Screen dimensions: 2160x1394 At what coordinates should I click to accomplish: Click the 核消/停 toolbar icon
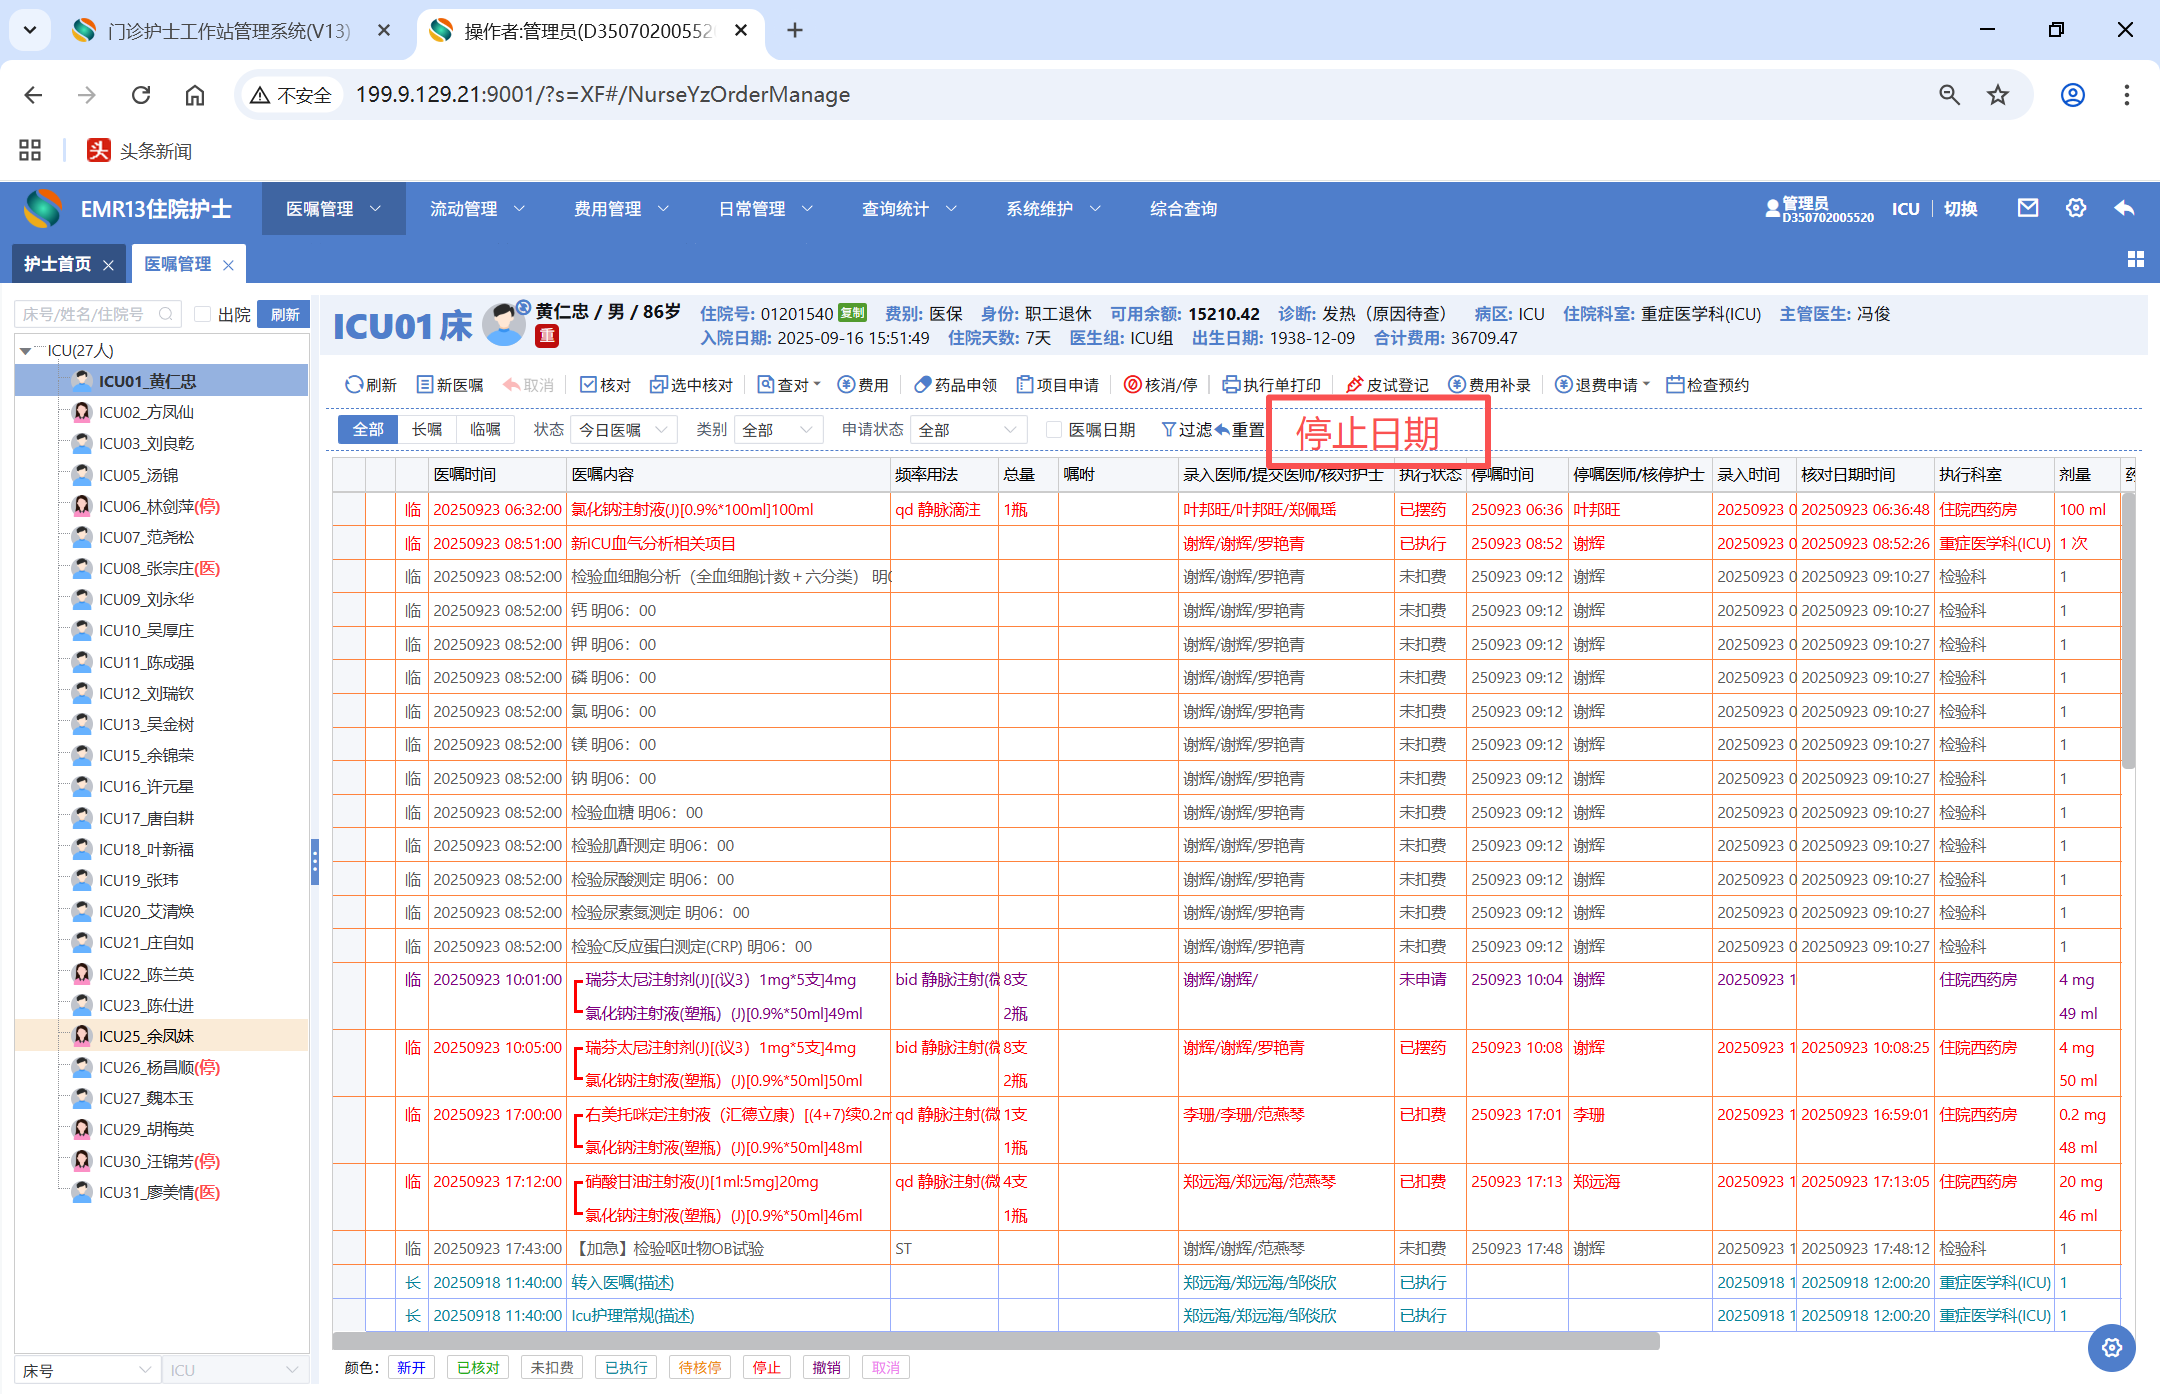[x=1133, y=385]
